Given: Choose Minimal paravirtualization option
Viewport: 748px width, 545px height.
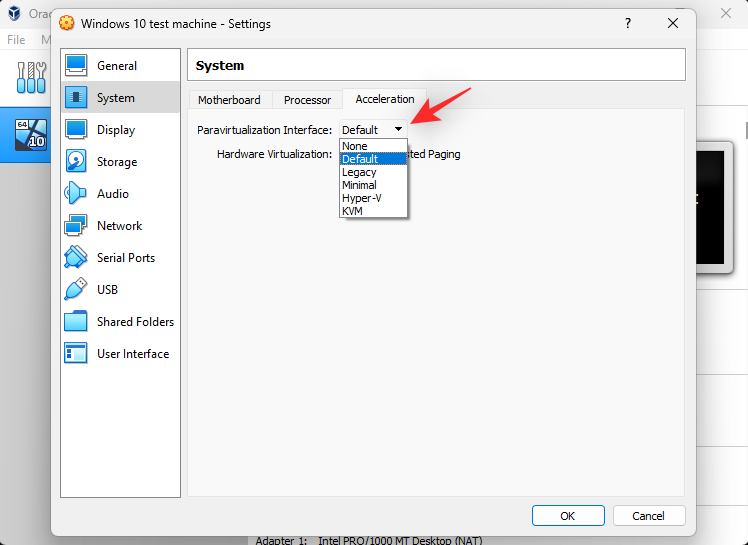Looking at the screenshot, I should click(x=373, y=185).
